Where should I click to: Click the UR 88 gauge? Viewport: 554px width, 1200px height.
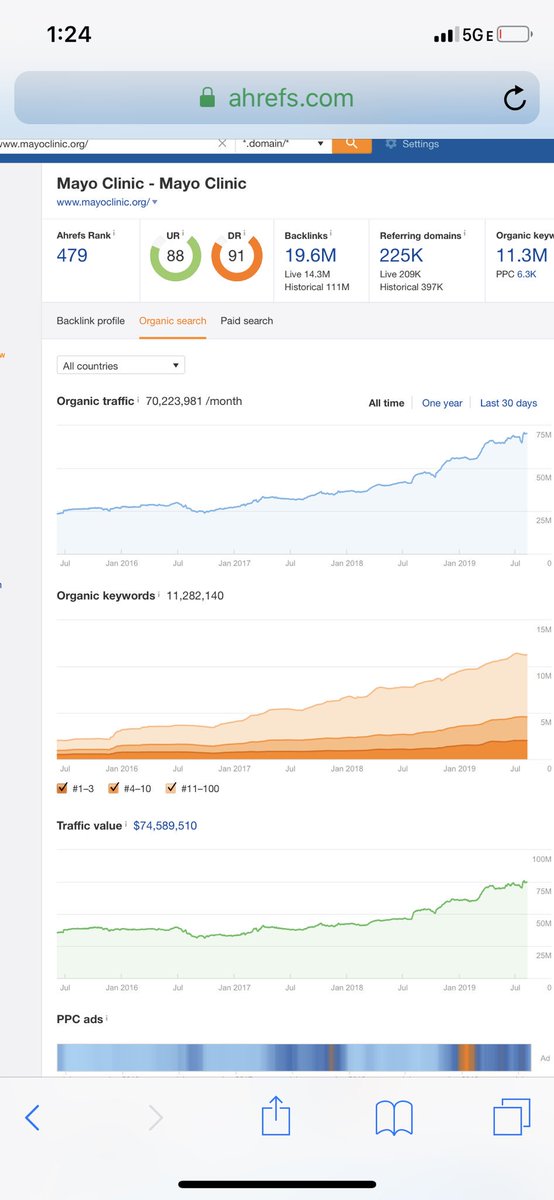(x=174, y=258)
